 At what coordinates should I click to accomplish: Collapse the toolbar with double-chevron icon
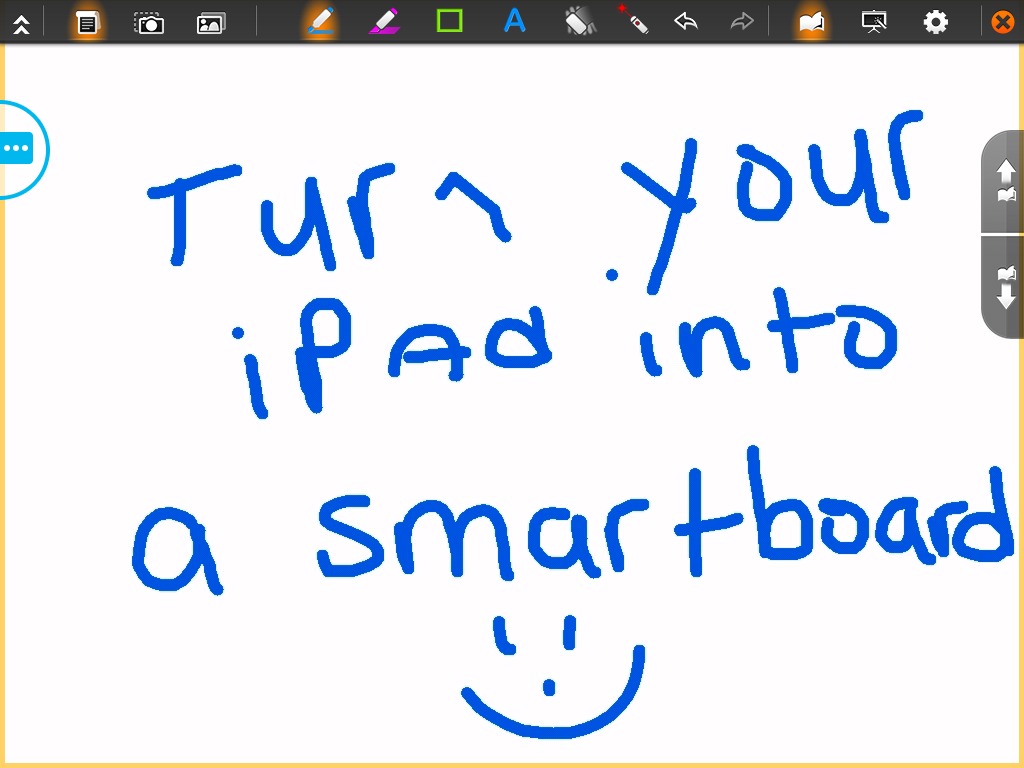(21, 24)
